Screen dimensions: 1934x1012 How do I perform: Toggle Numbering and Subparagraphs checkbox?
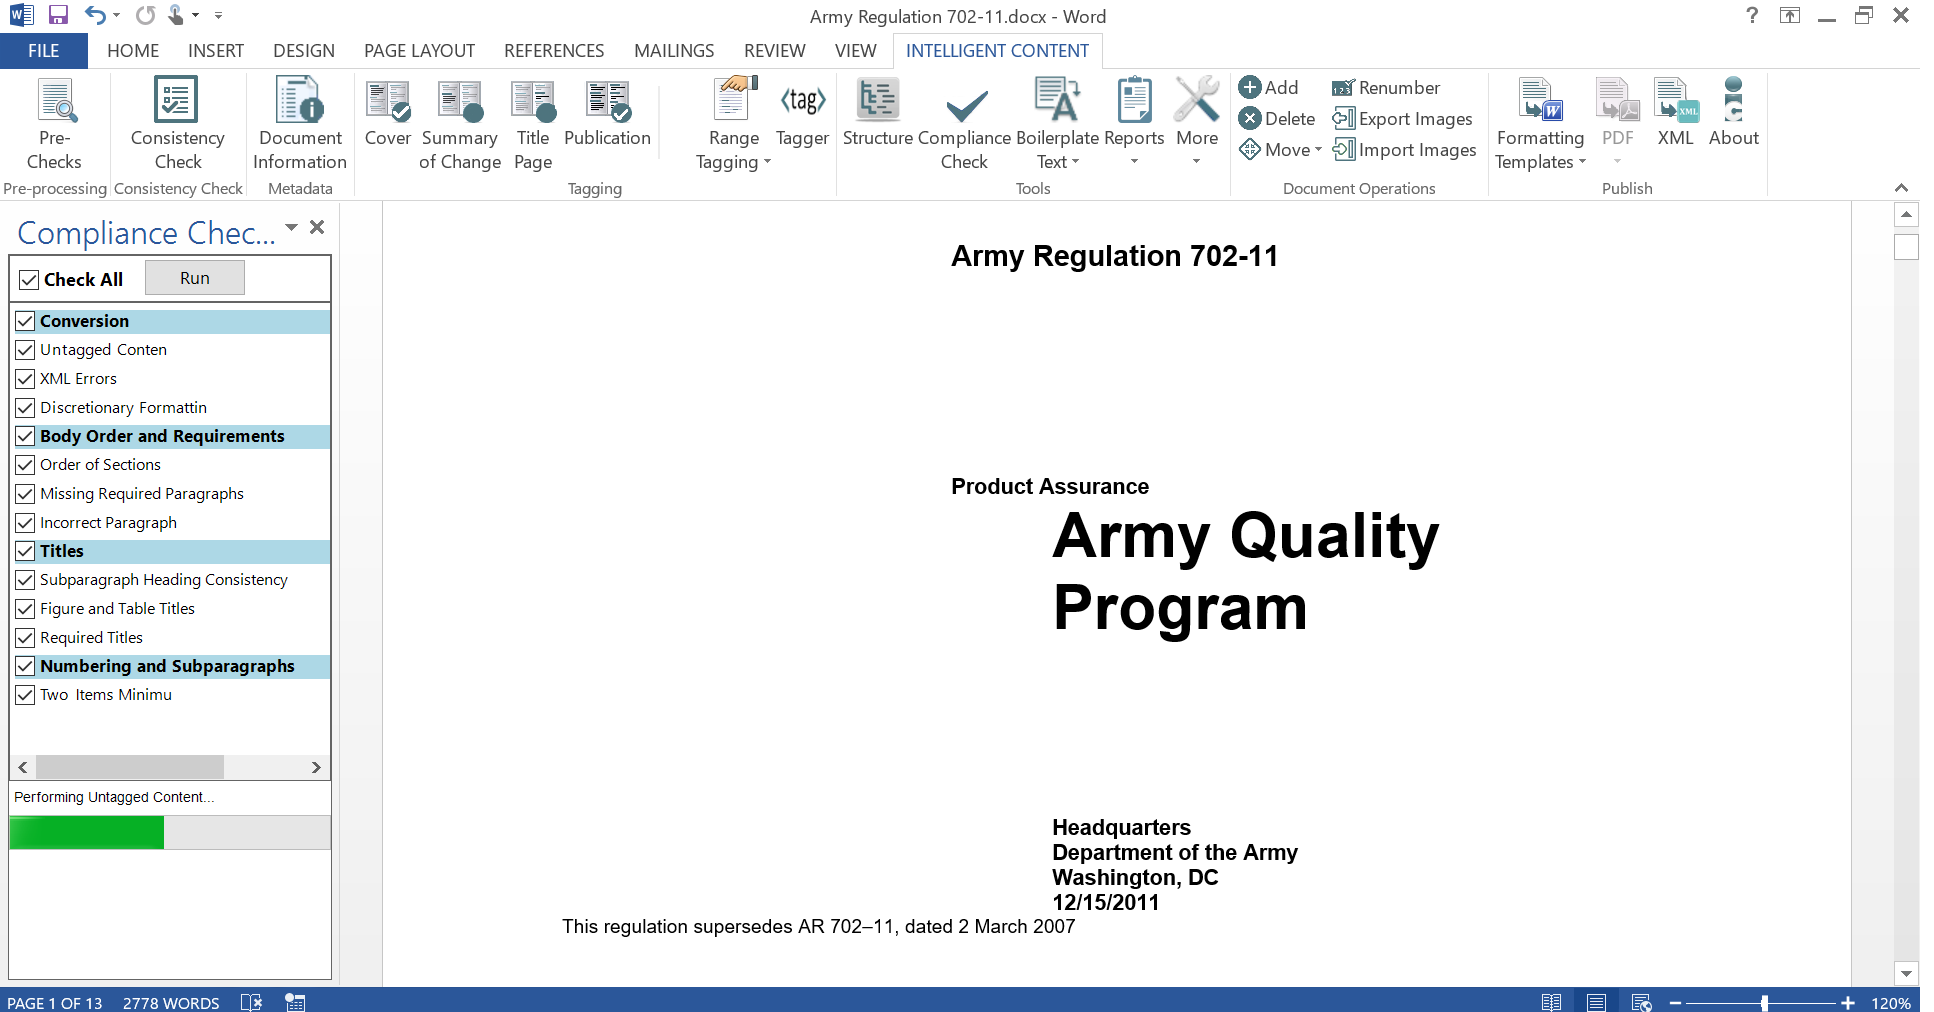[25, 666]
